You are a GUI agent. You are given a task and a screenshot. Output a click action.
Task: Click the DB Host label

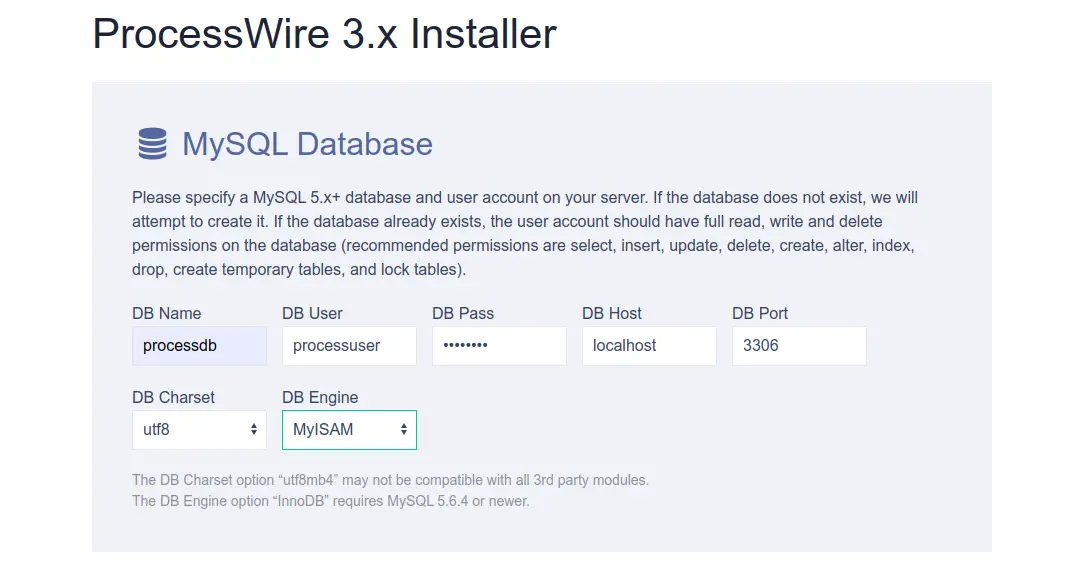pos(612,314)
